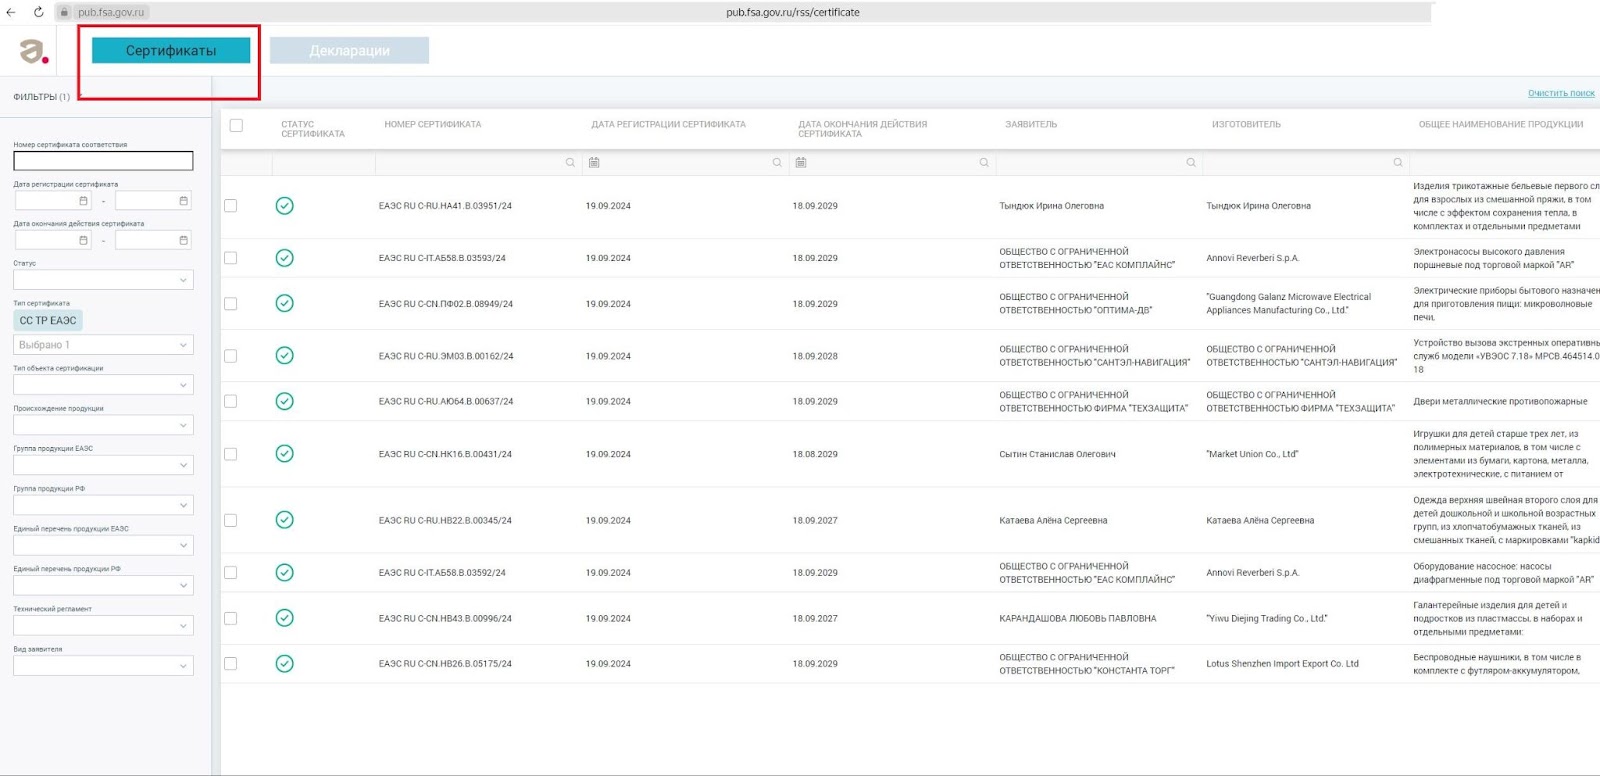Open the Технический регламент dropdown

click(x=103, y=626)
